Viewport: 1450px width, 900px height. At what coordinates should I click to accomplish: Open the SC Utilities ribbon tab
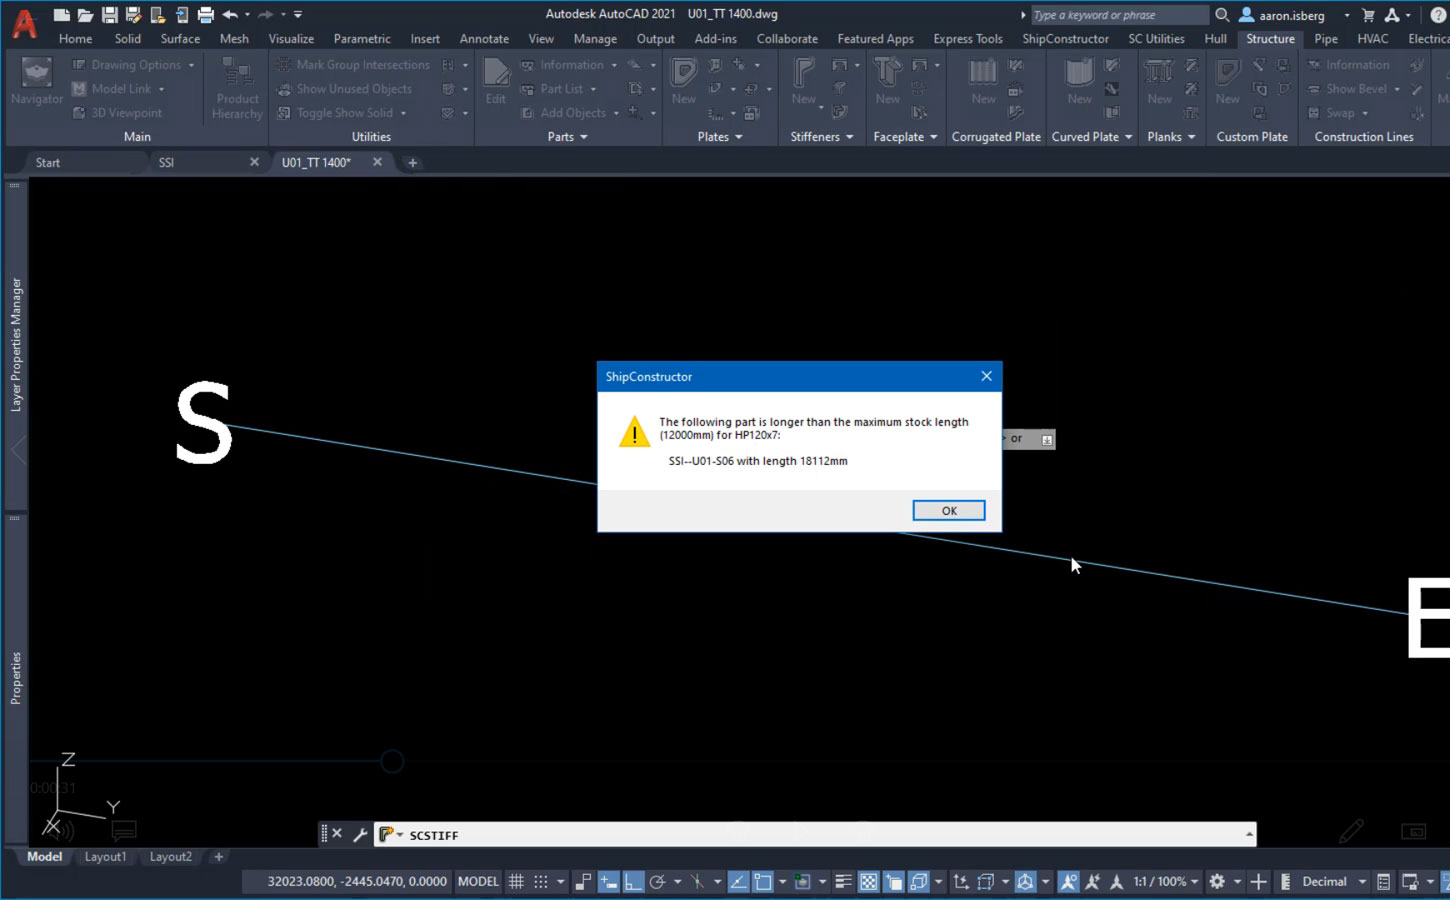(1156, 39)
